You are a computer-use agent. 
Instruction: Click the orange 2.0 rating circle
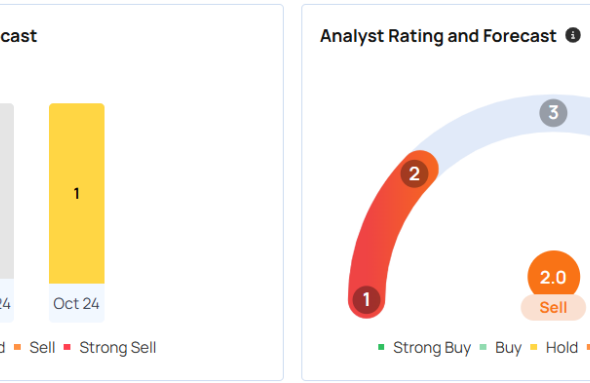point(554,276)
